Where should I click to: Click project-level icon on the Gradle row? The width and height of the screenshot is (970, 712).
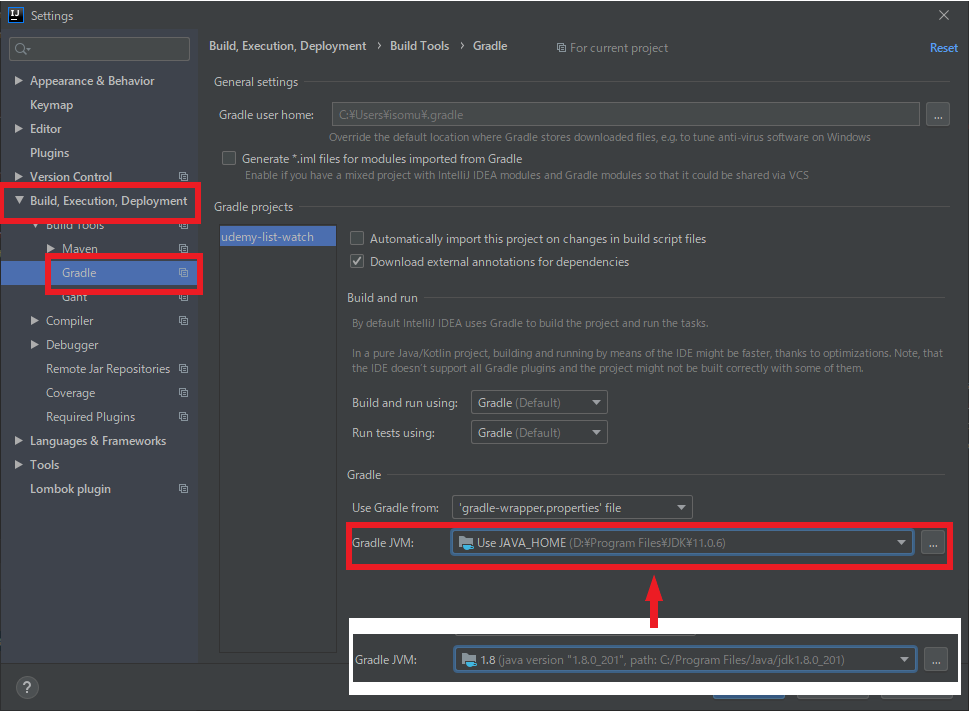(184, 273)
